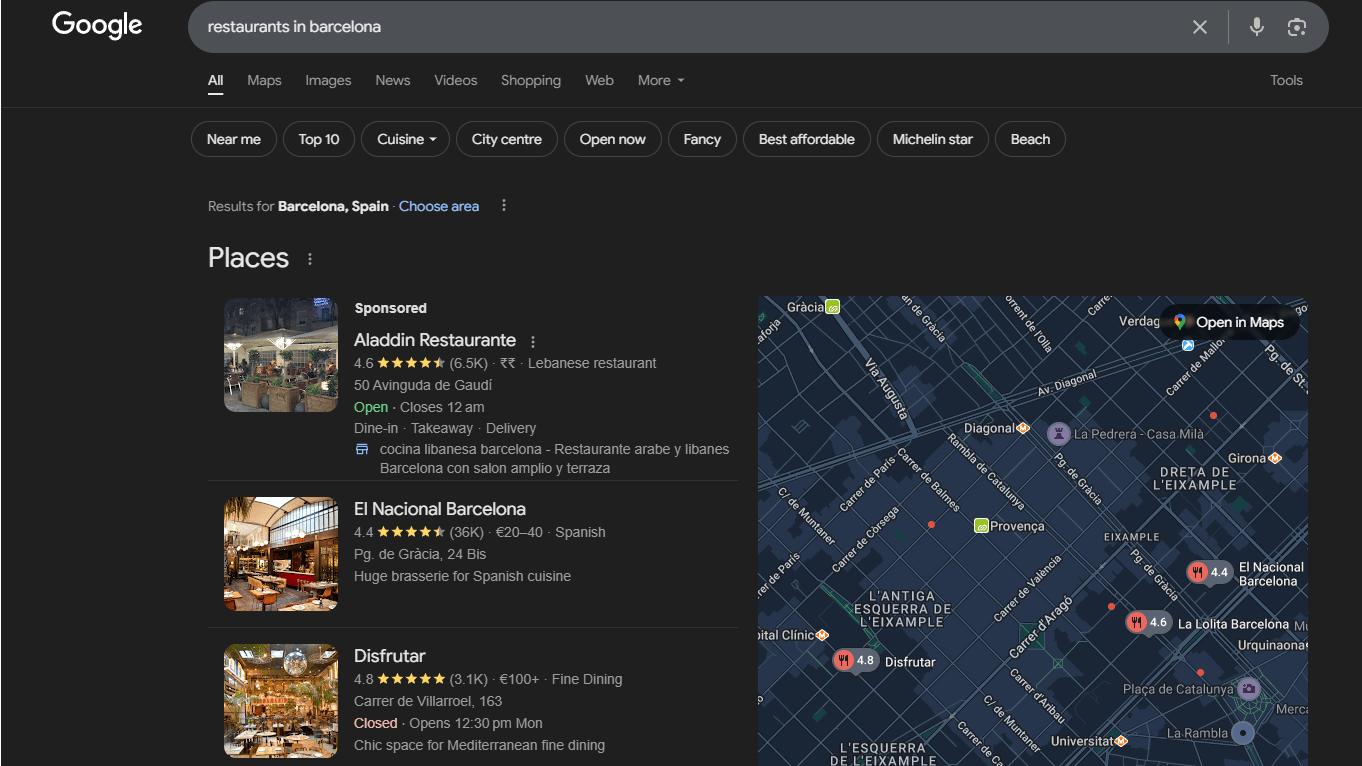Open Google Lens image search icon
1362x766 pixels.
point(1297,27)
